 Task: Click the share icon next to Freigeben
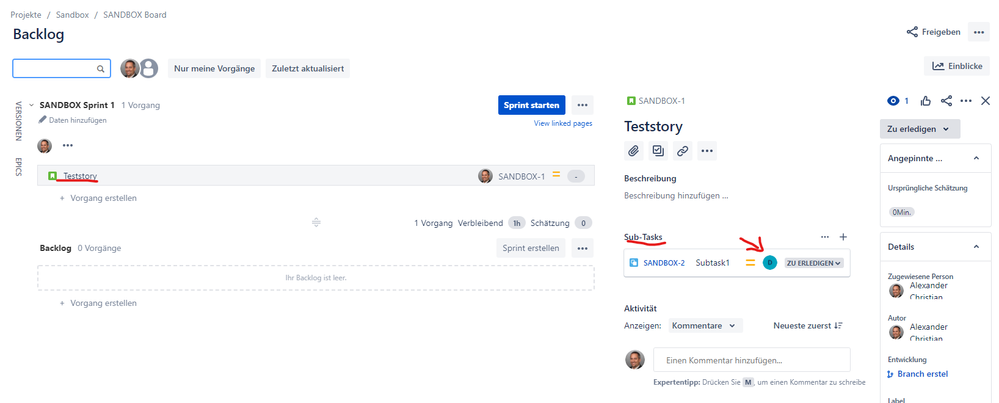[x=912, y=32]
